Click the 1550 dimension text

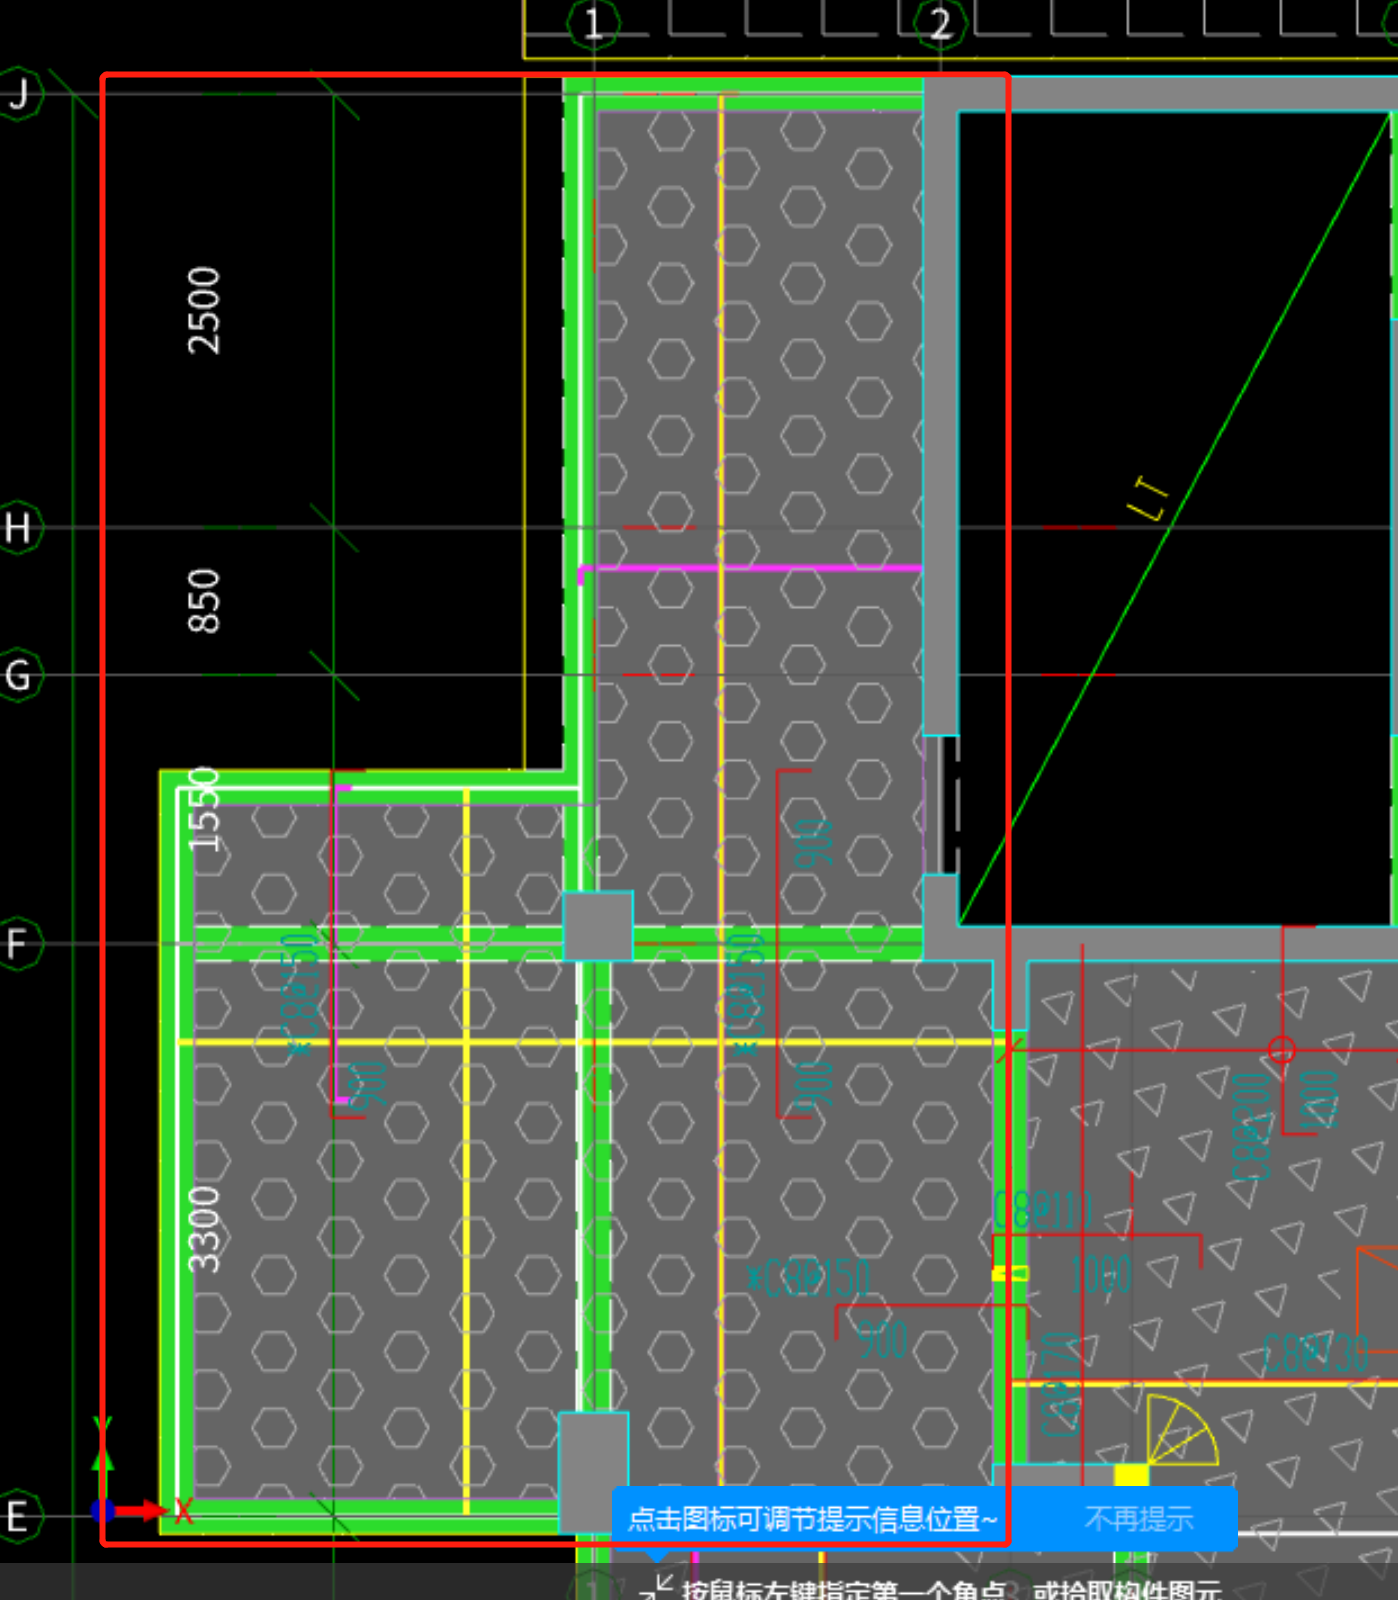[204, 809]
